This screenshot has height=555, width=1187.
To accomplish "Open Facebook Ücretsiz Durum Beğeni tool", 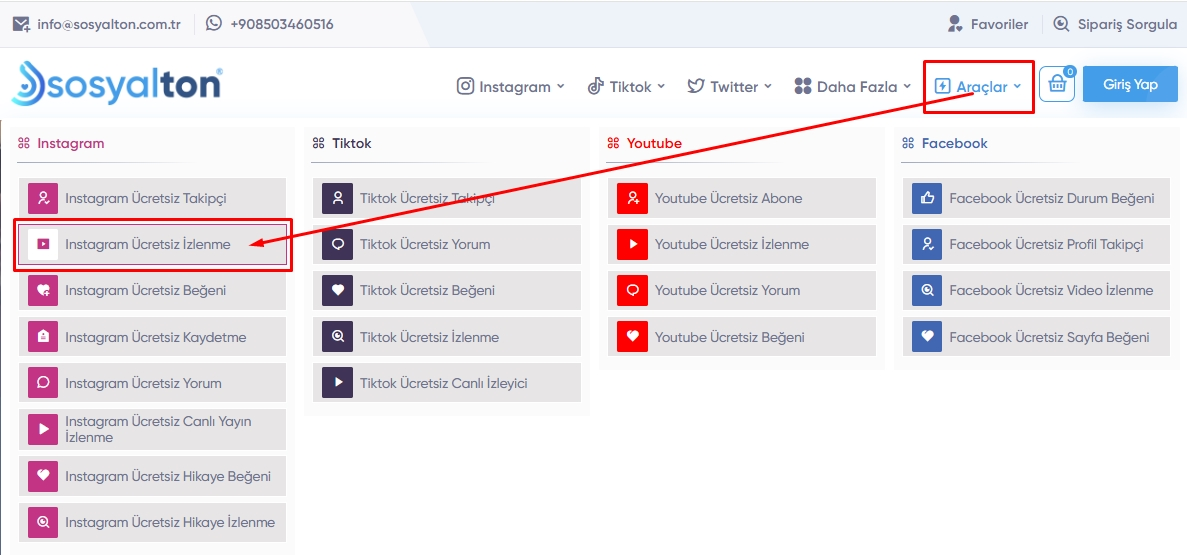I will coord(1036,198).
